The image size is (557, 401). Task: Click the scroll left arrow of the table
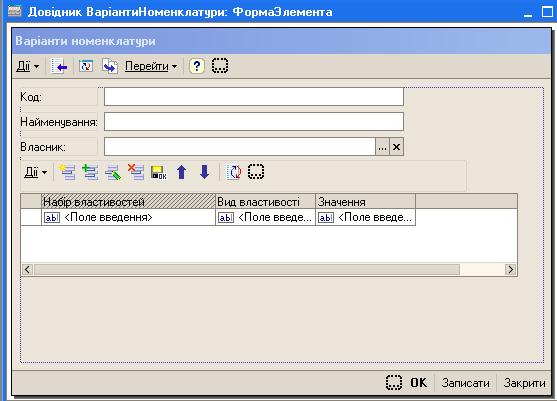pos(27,269)
